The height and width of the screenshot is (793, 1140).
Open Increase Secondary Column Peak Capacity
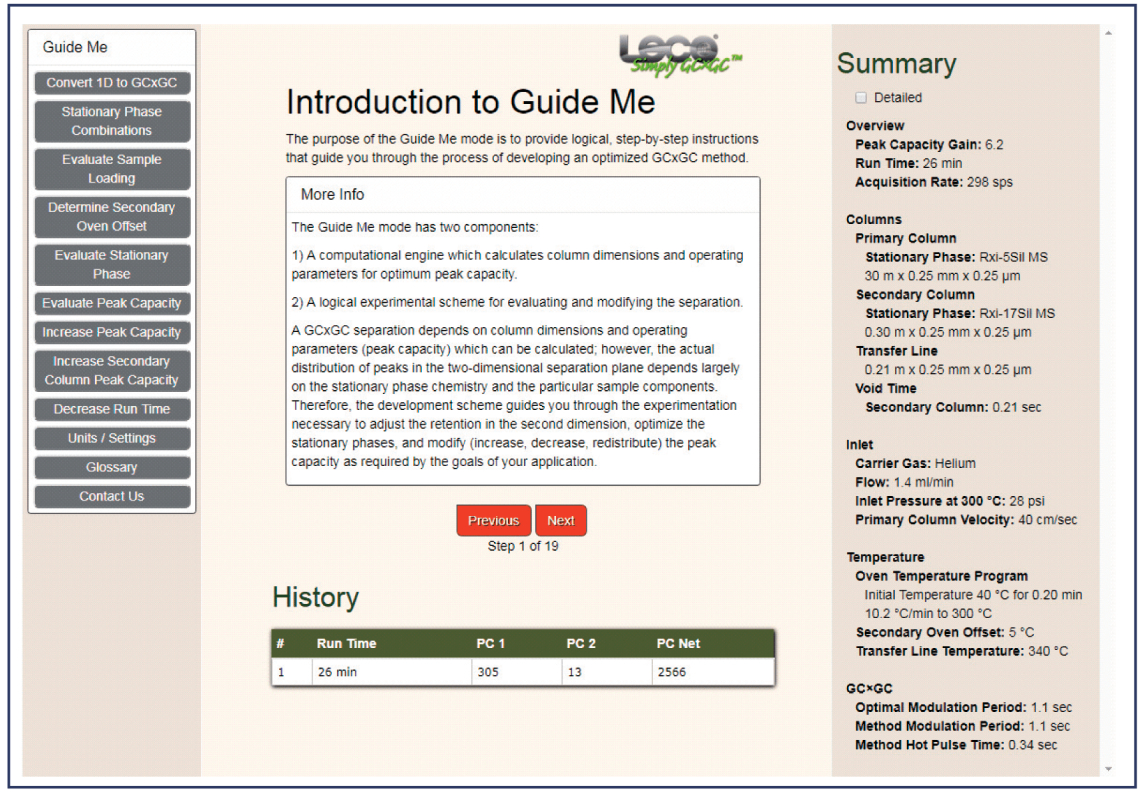pos(112,371)
